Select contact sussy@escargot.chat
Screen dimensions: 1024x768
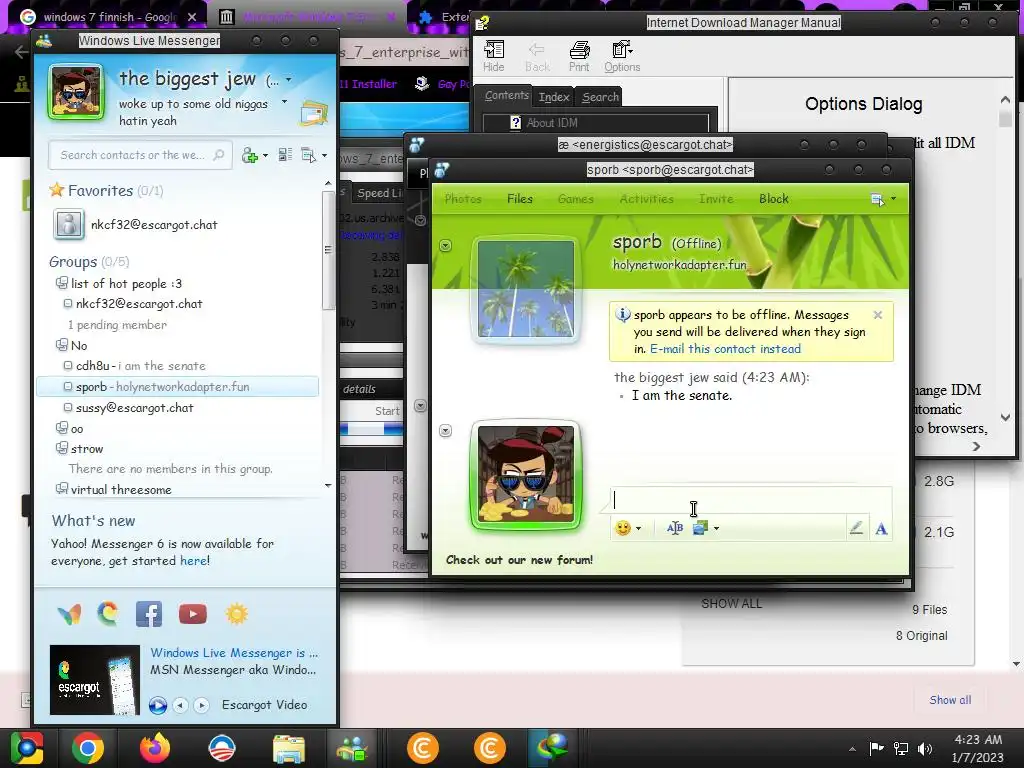tap(135, 408)
